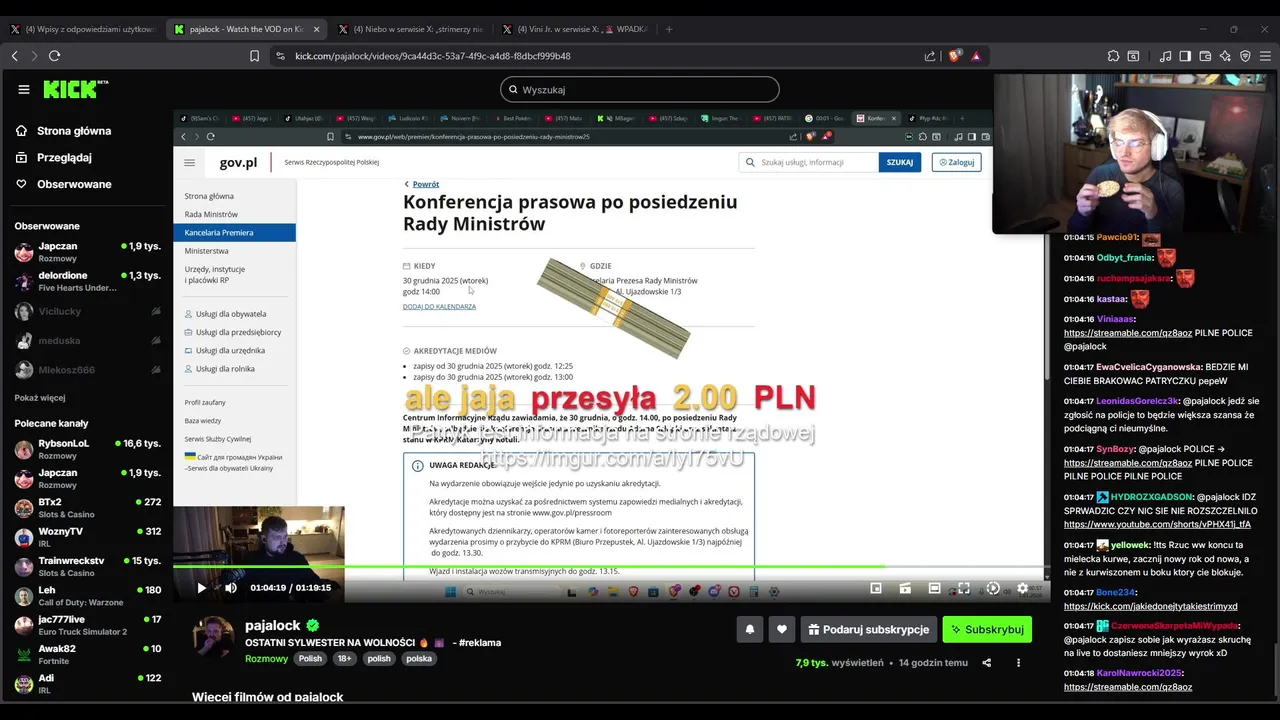Create a clip with clapperboard icon
The height and width of the screenshot is (720, 1280).
[x=905, y=588]
